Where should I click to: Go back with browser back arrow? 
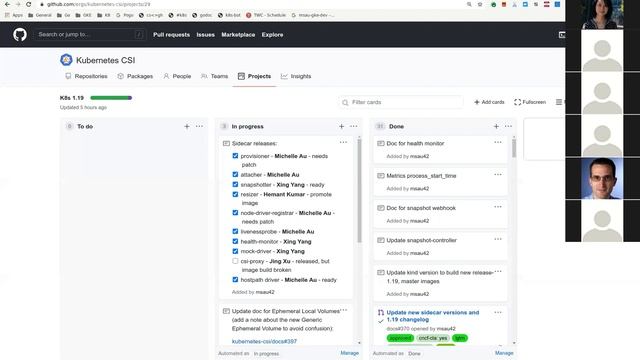(x=7, y=4)
